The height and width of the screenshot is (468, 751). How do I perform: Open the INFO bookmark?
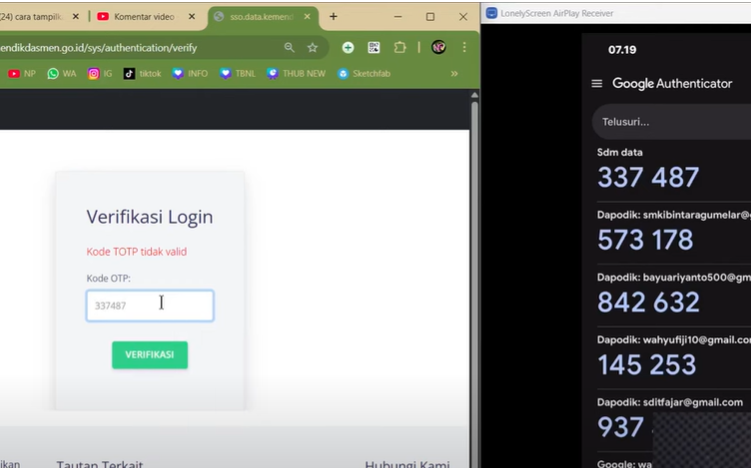click(190, 73)
